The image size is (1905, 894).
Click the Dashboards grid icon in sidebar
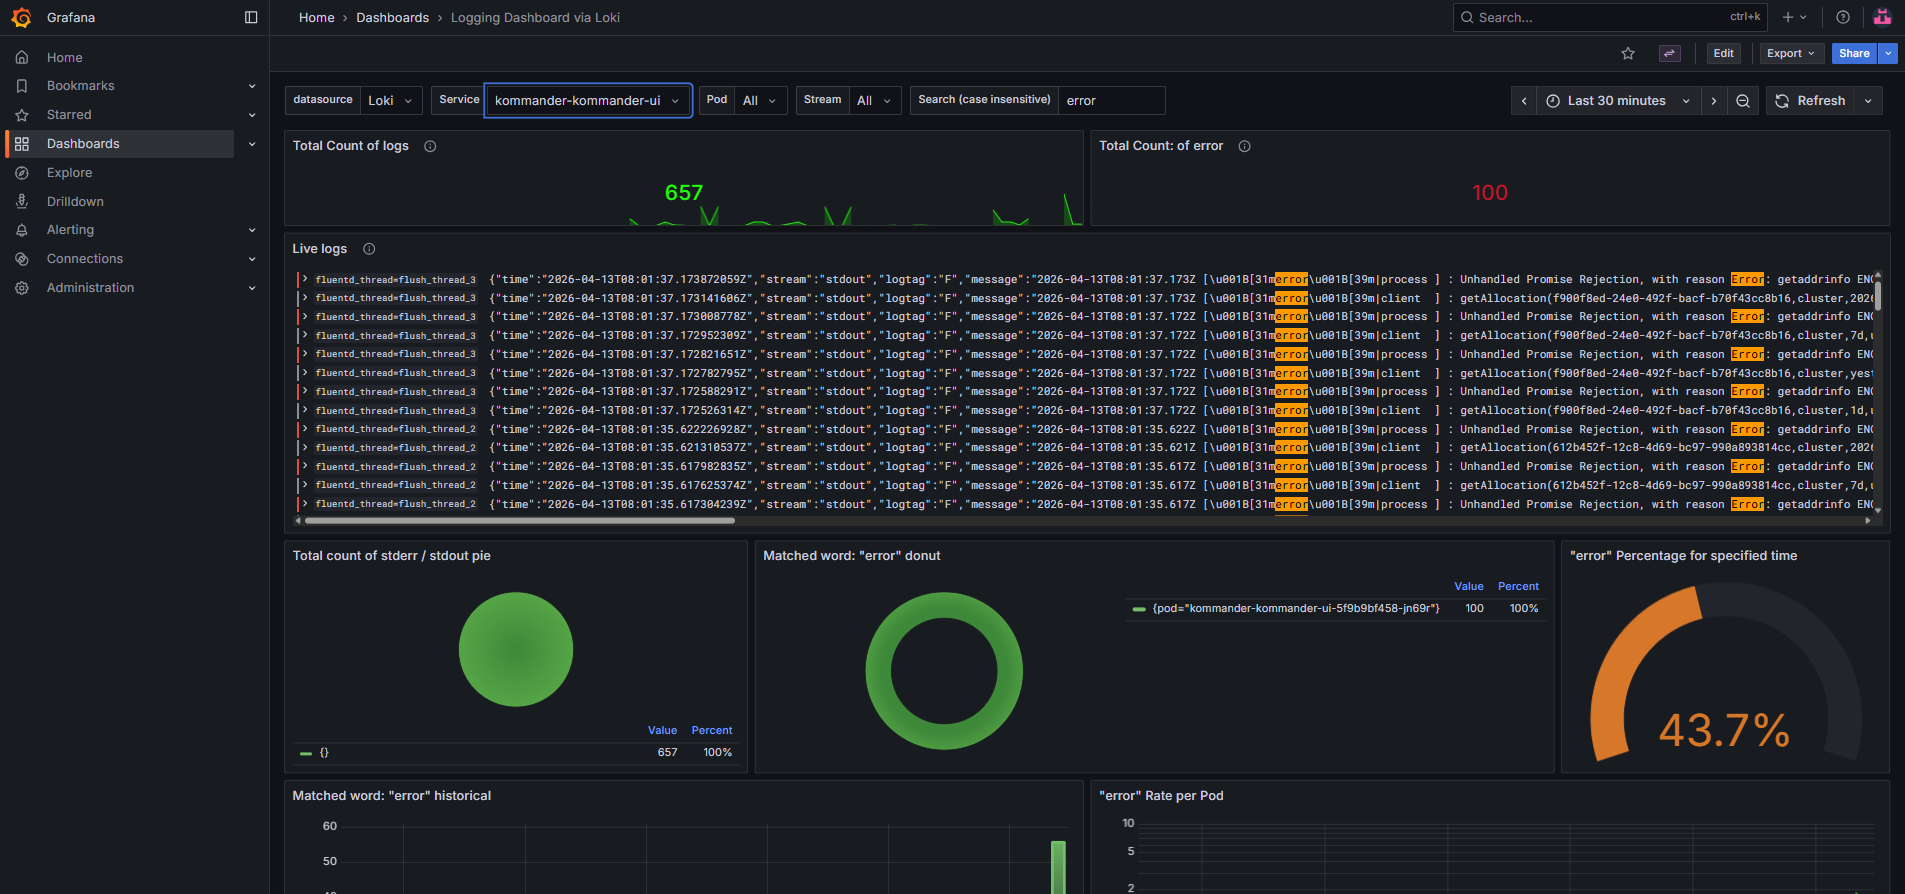tap(22, 144)
